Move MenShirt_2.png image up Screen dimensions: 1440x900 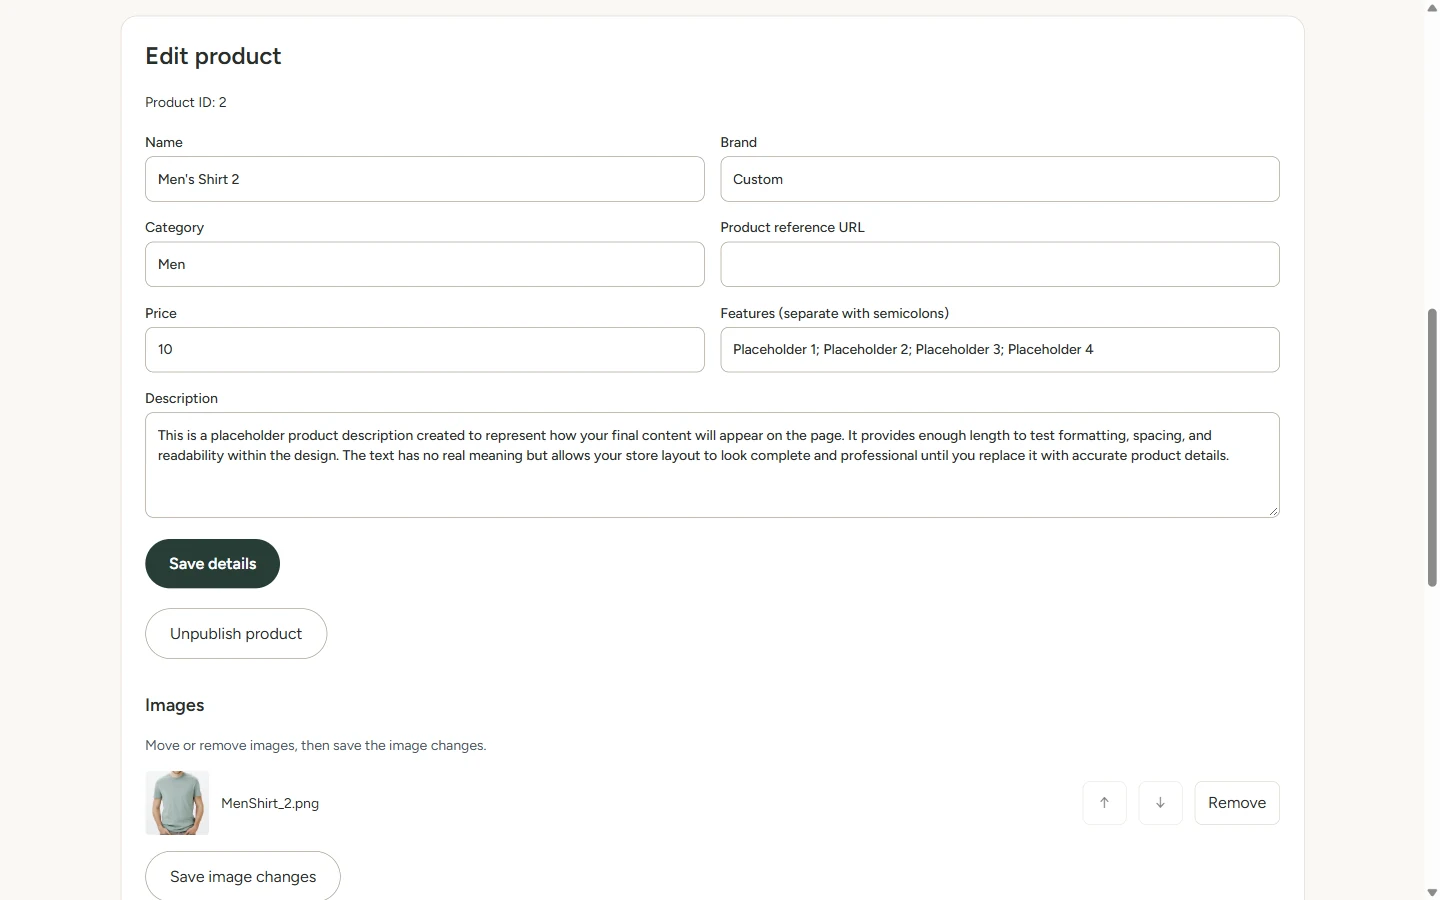(1104, 803)
